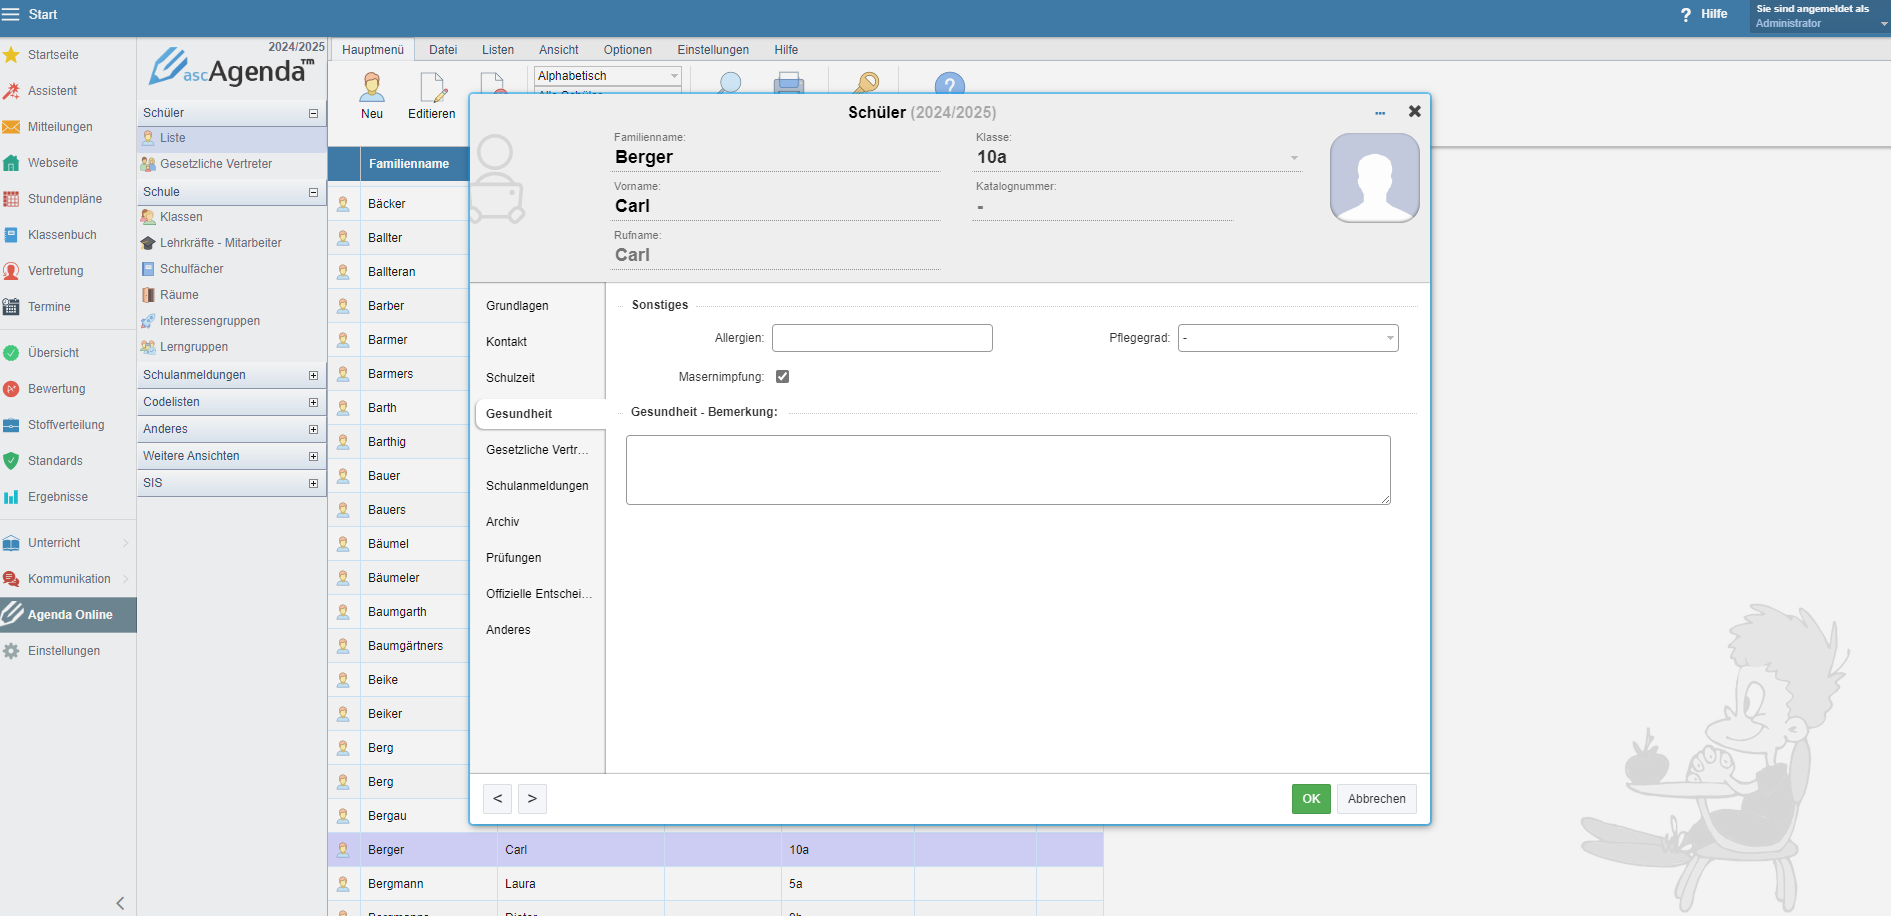Open the Stundenpläne sidebar icon
Image resolution: width=1891 pixels, height=916 pixels.
click(x=11, y=199)
